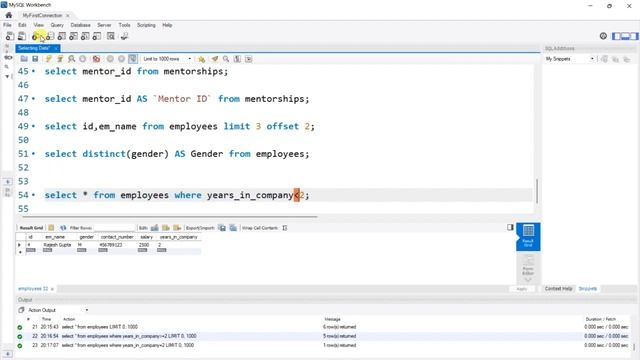
Task: Click the stop query execution icon
Action: tap(83, 59)
